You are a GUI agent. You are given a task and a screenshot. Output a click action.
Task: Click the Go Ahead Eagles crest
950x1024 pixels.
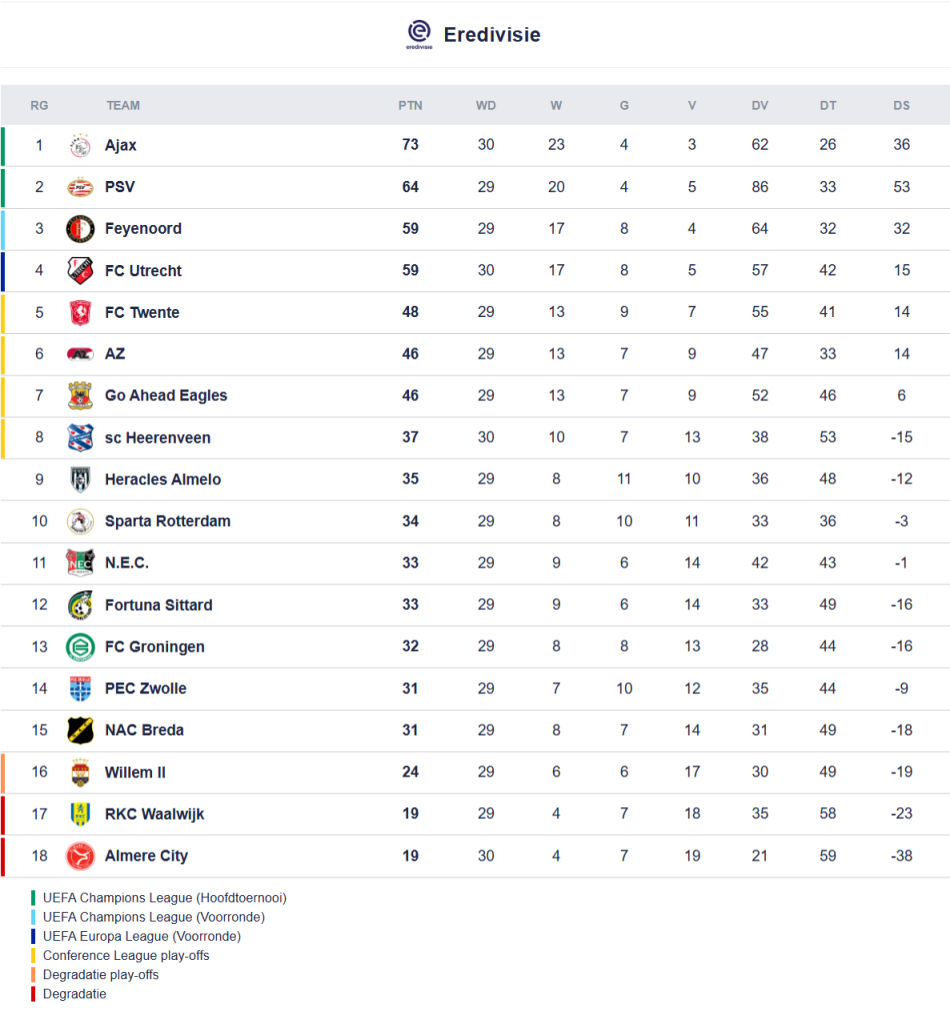(x=80, y=396)
